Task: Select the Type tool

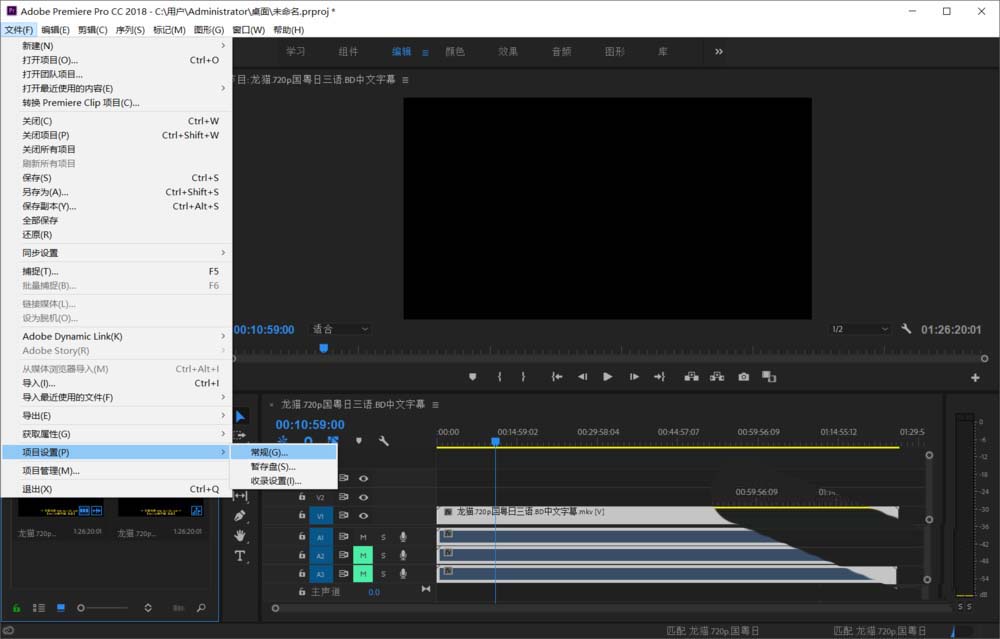Action: click(x=240, y=556)
